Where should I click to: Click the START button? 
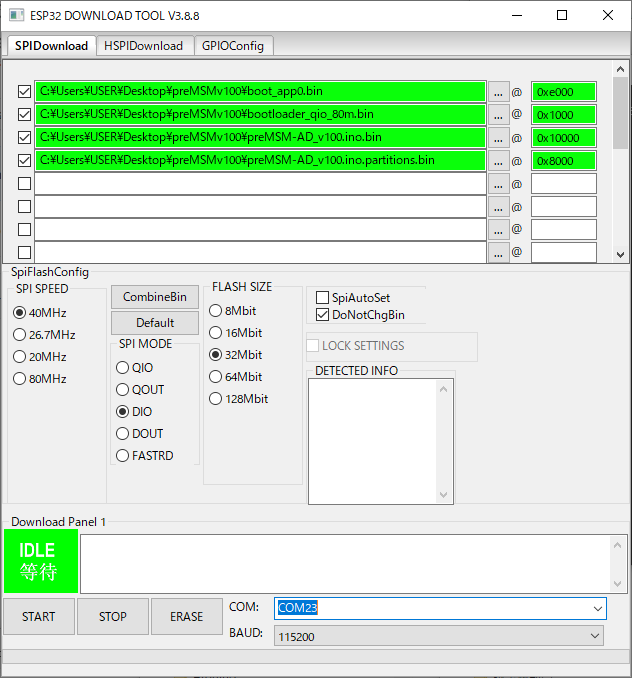point(39,616)
